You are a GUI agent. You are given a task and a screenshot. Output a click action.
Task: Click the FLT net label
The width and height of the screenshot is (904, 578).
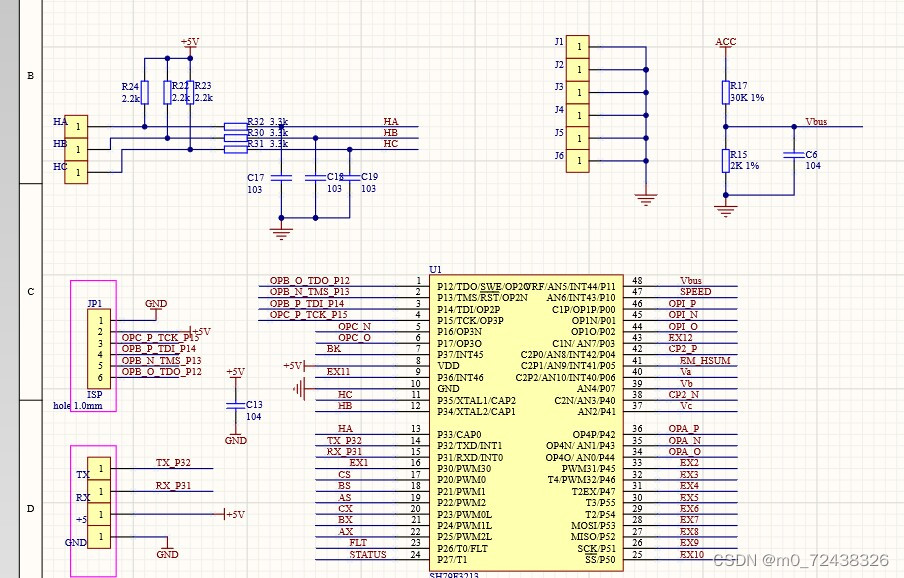(357, 543)
